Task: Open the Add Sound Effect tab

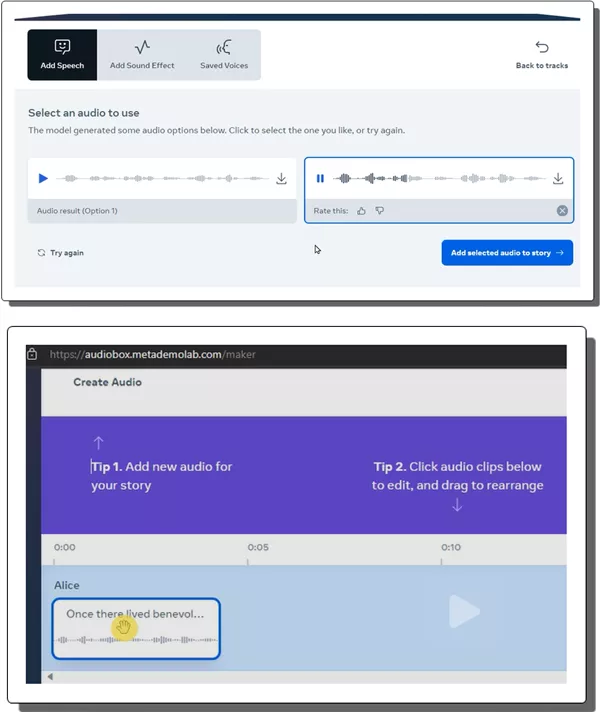Action: click(x=142, y=55)
